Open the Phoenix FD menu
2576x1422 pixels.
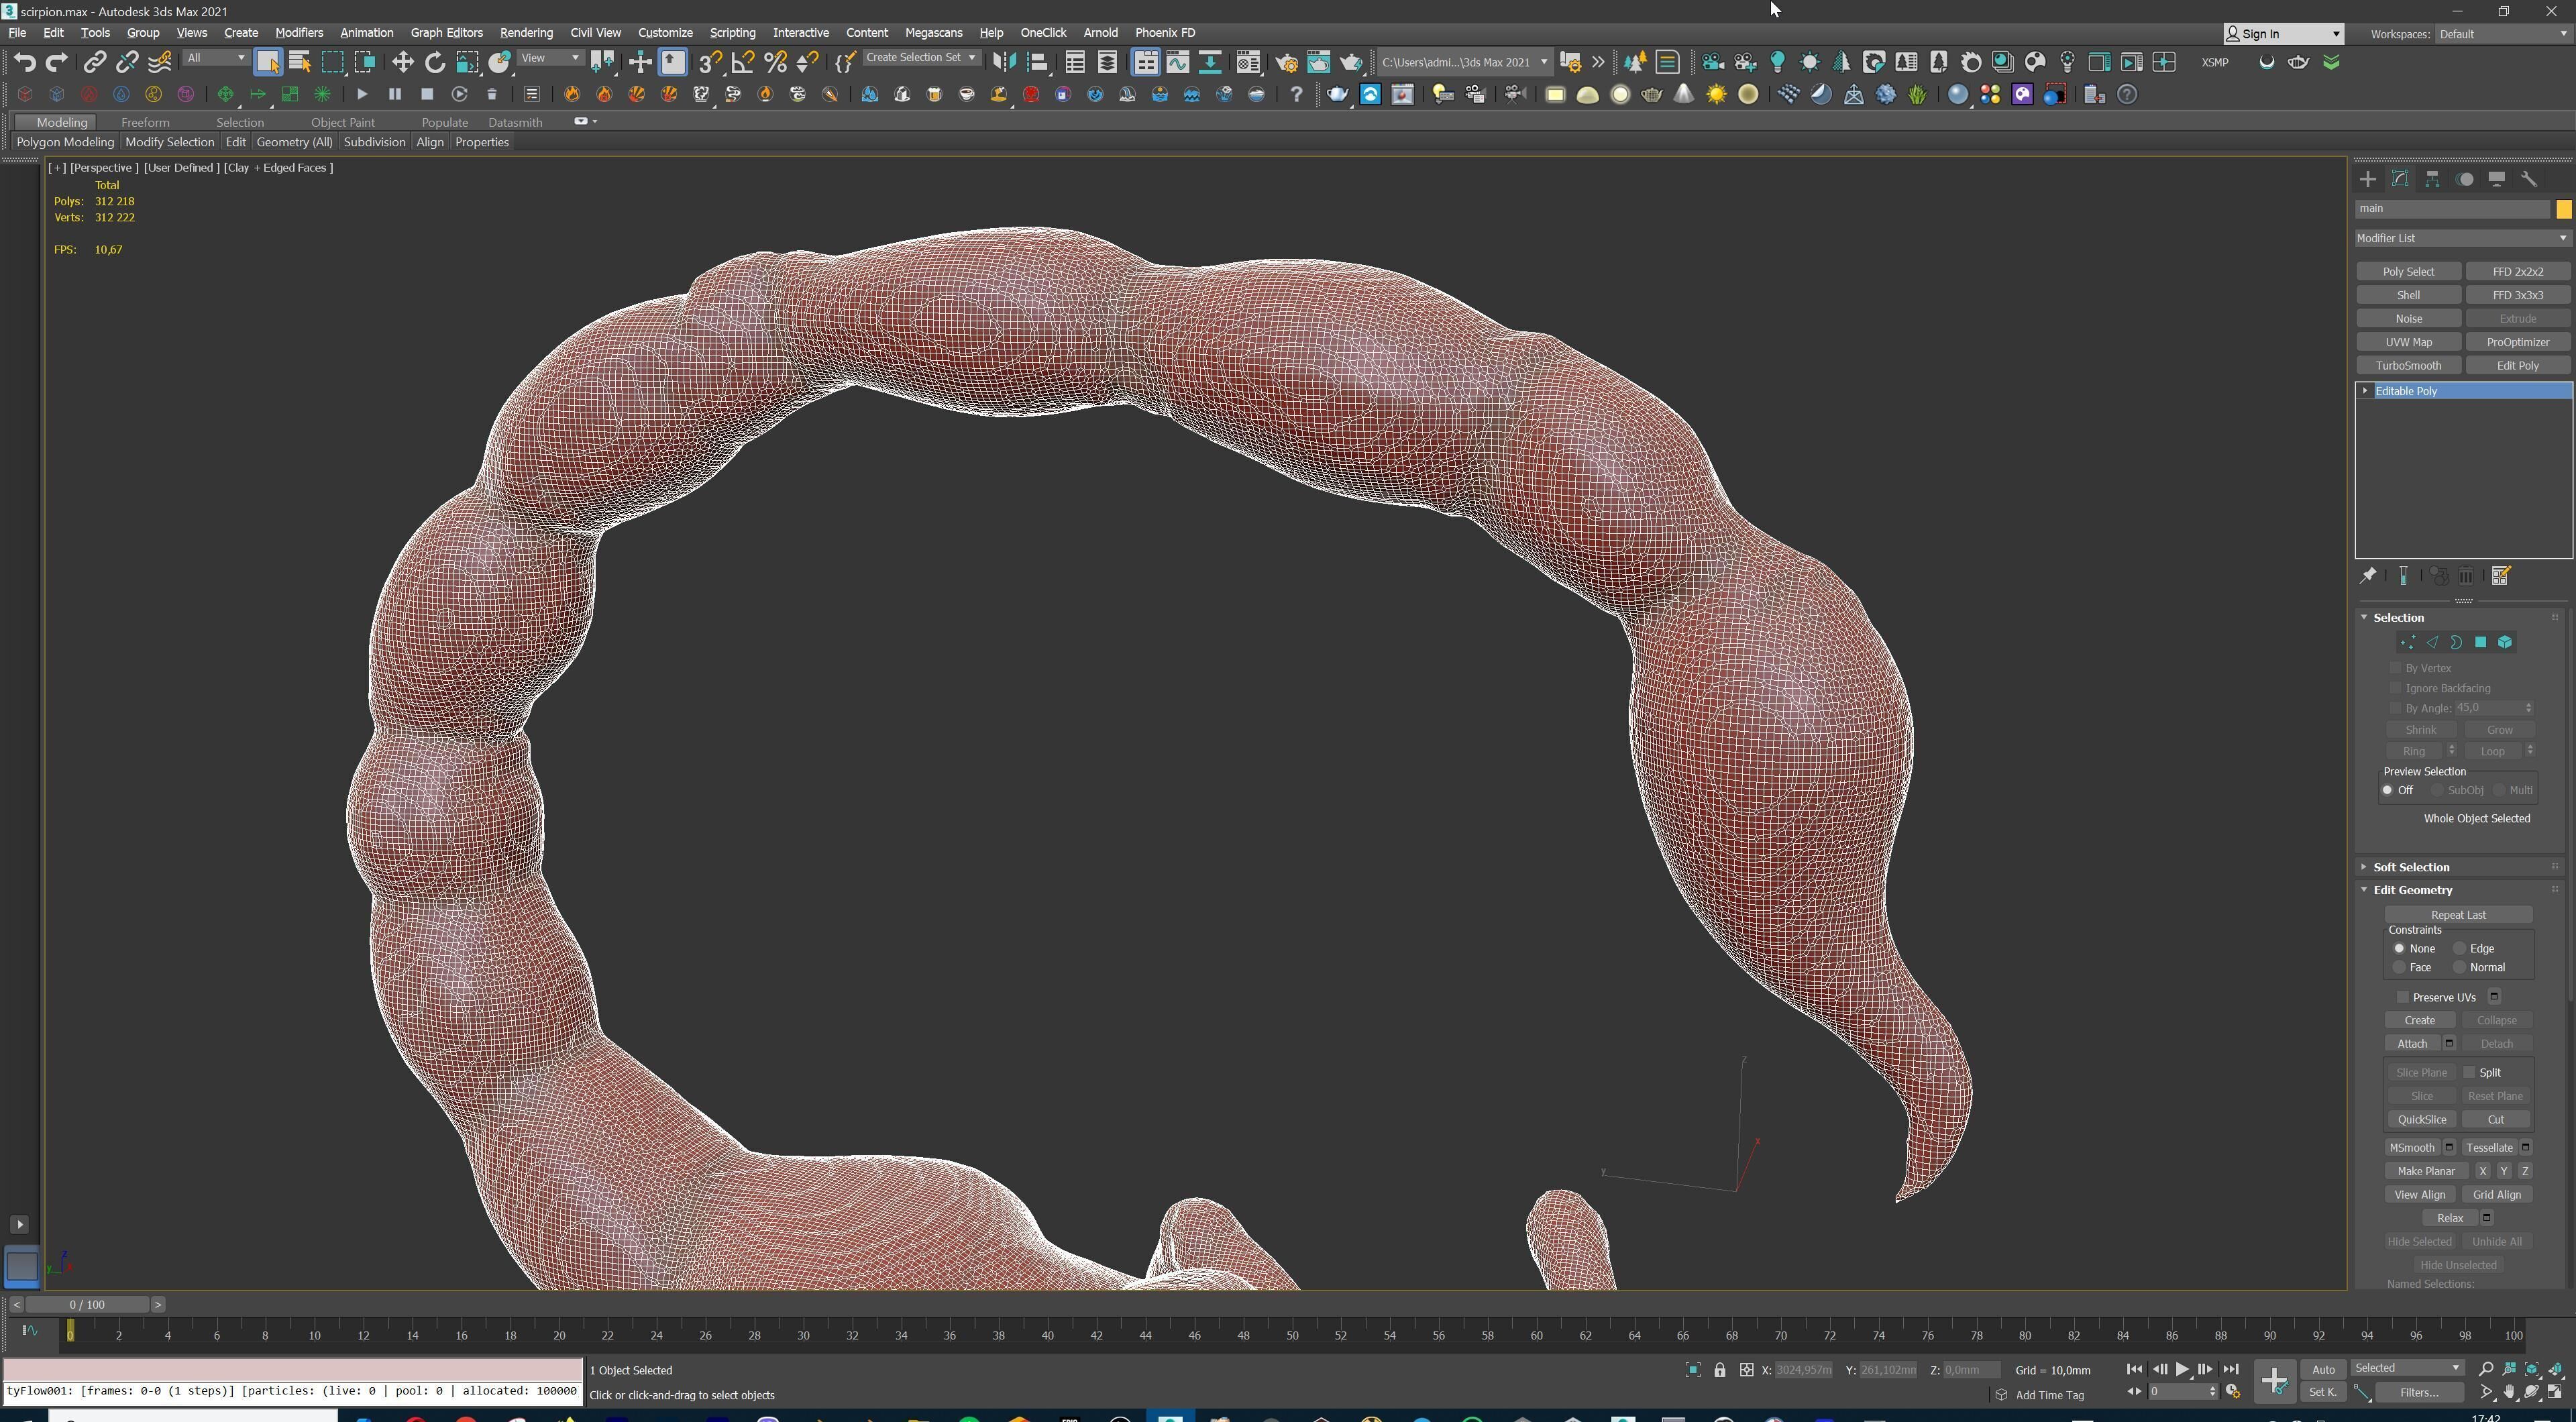point(1165,33)
